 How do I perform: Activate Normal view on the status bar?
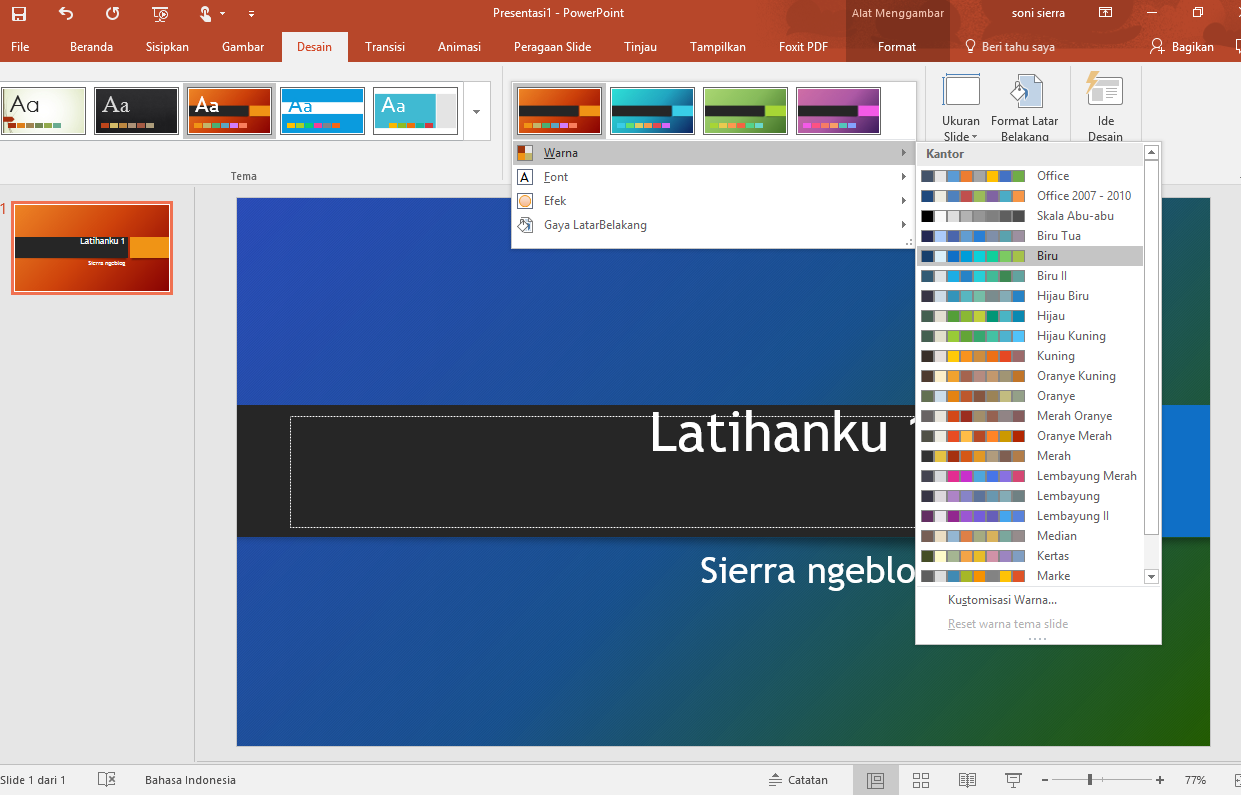coord(876,779)
